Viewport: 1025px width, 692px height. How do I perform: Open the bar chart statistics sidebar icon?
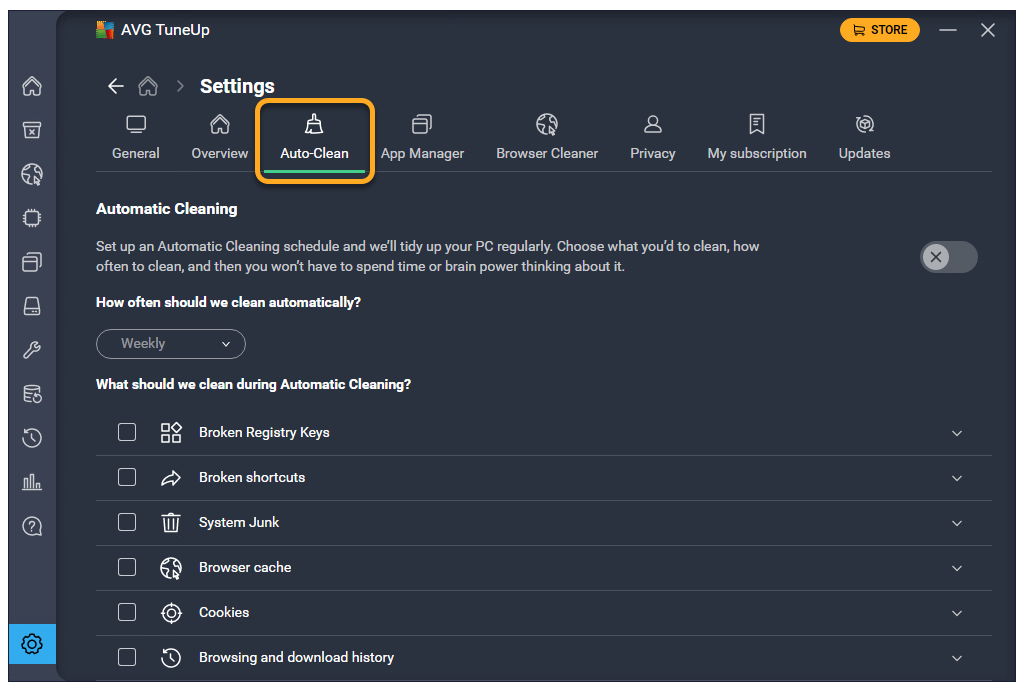32,482
